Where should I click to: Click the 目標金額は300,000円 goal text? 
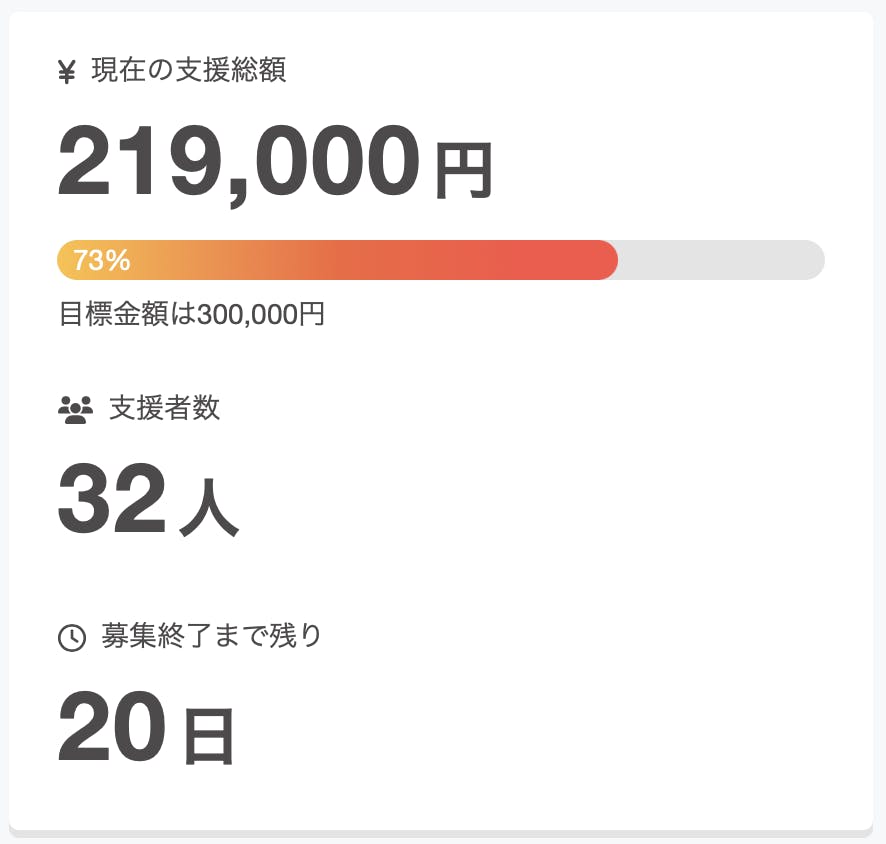tap(191, 314)
